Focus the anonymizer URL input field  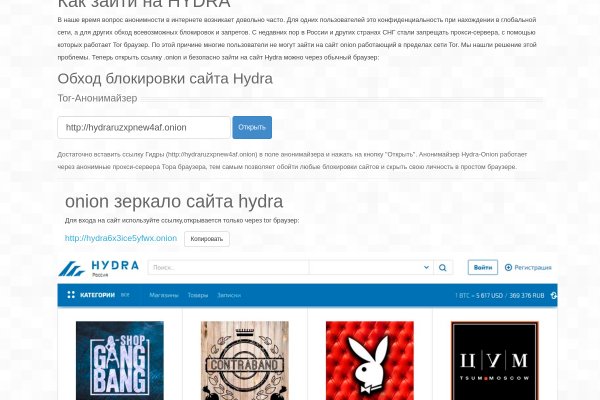[144, 127]
